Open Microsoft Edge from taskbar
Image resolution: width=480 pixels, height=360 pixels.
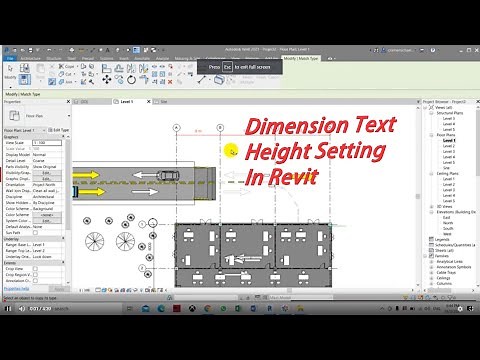click(161, 309)
